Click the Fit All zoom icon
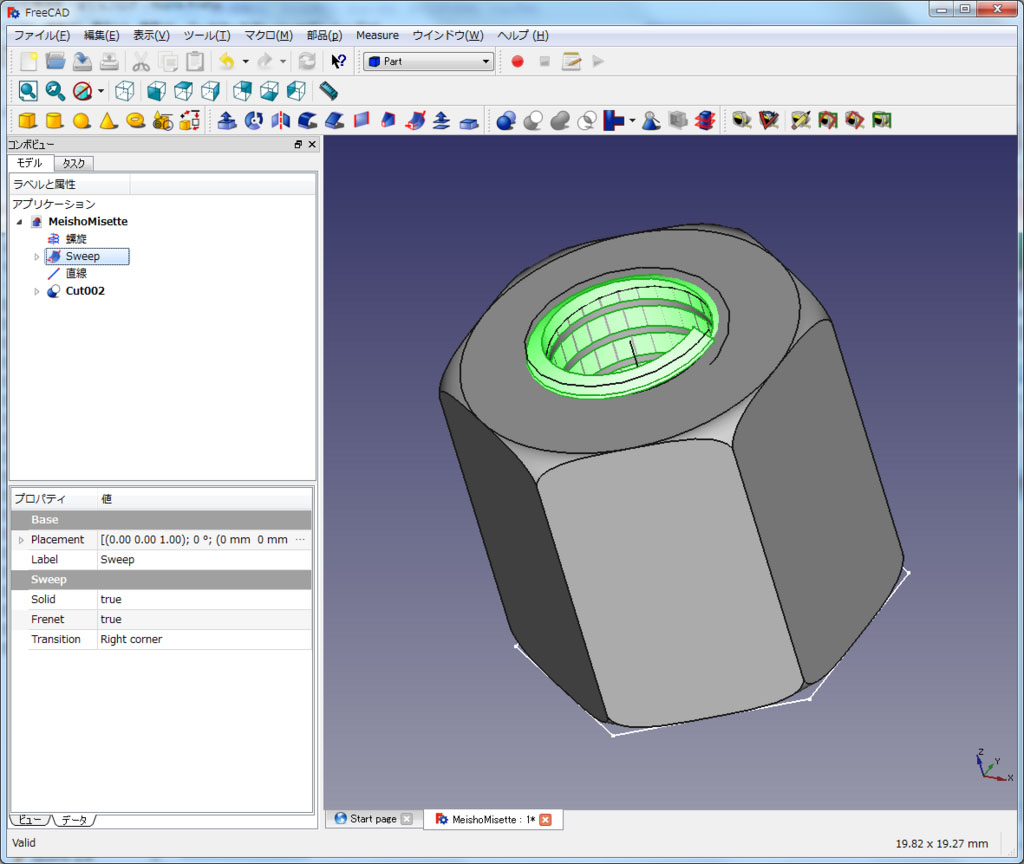The image size is (1024, 864). point(28,91)
